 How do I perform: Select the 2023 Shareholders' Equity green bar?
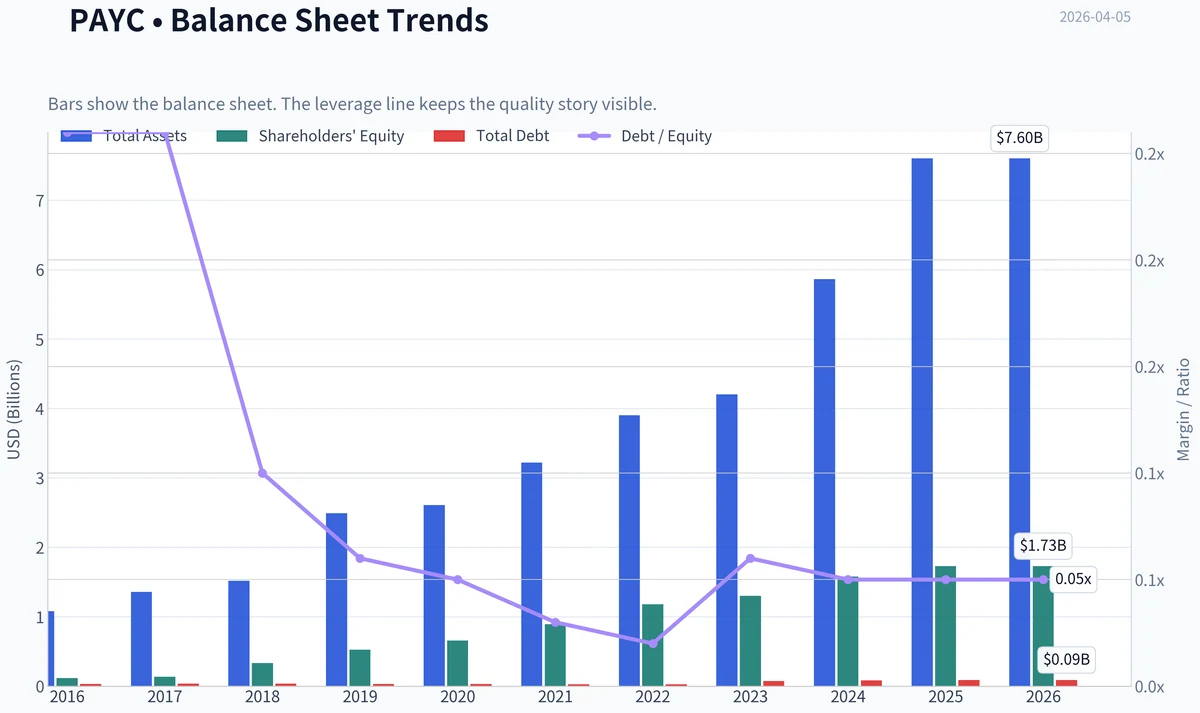coord(750,641)
